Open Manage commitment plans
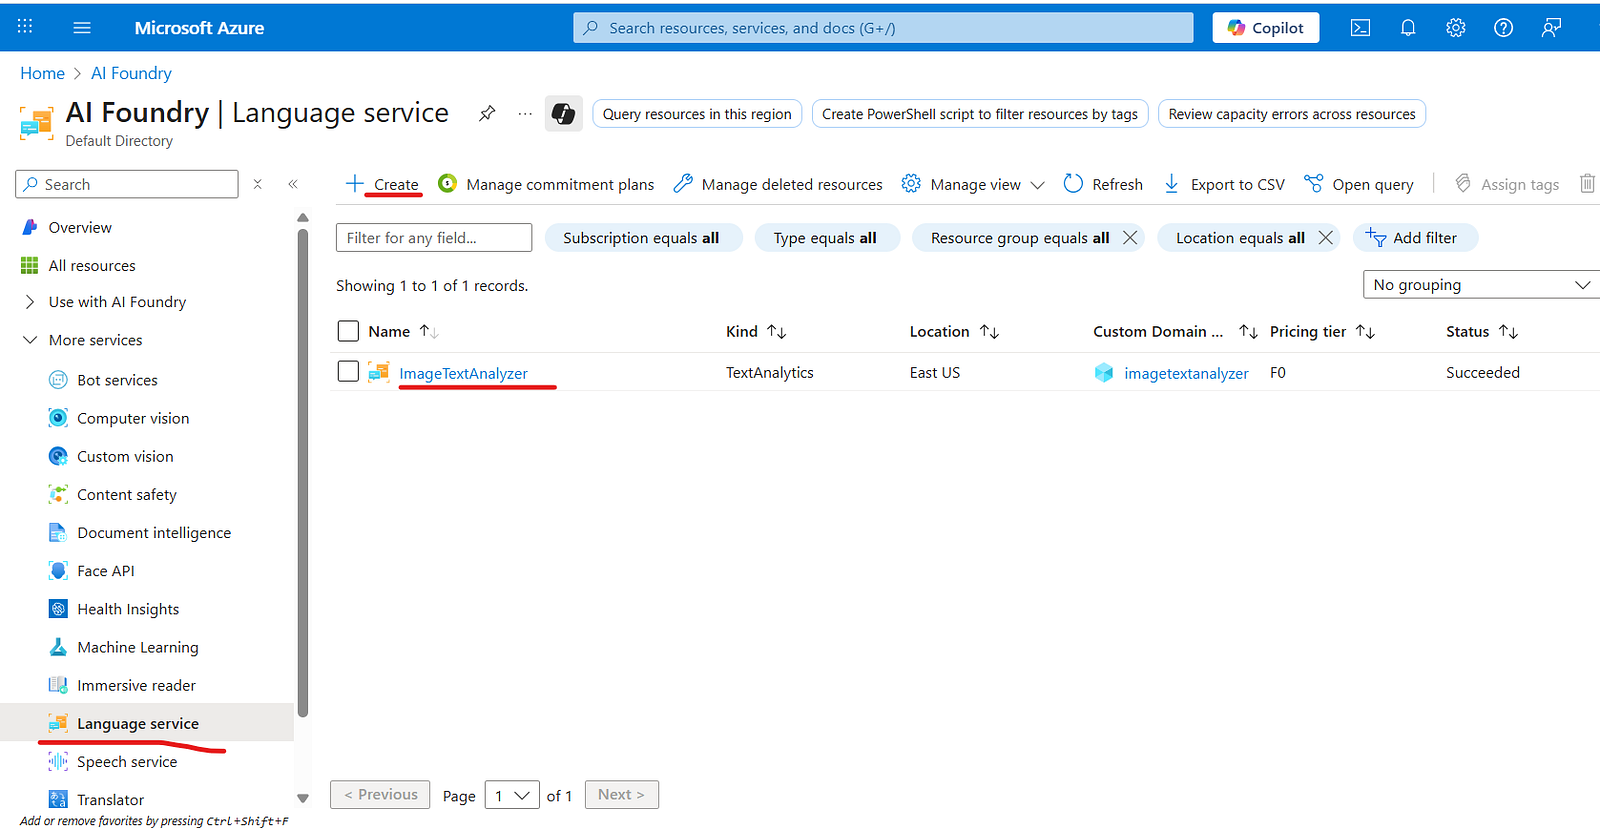Screen dimensions: 1600x828 pos(546,184)
